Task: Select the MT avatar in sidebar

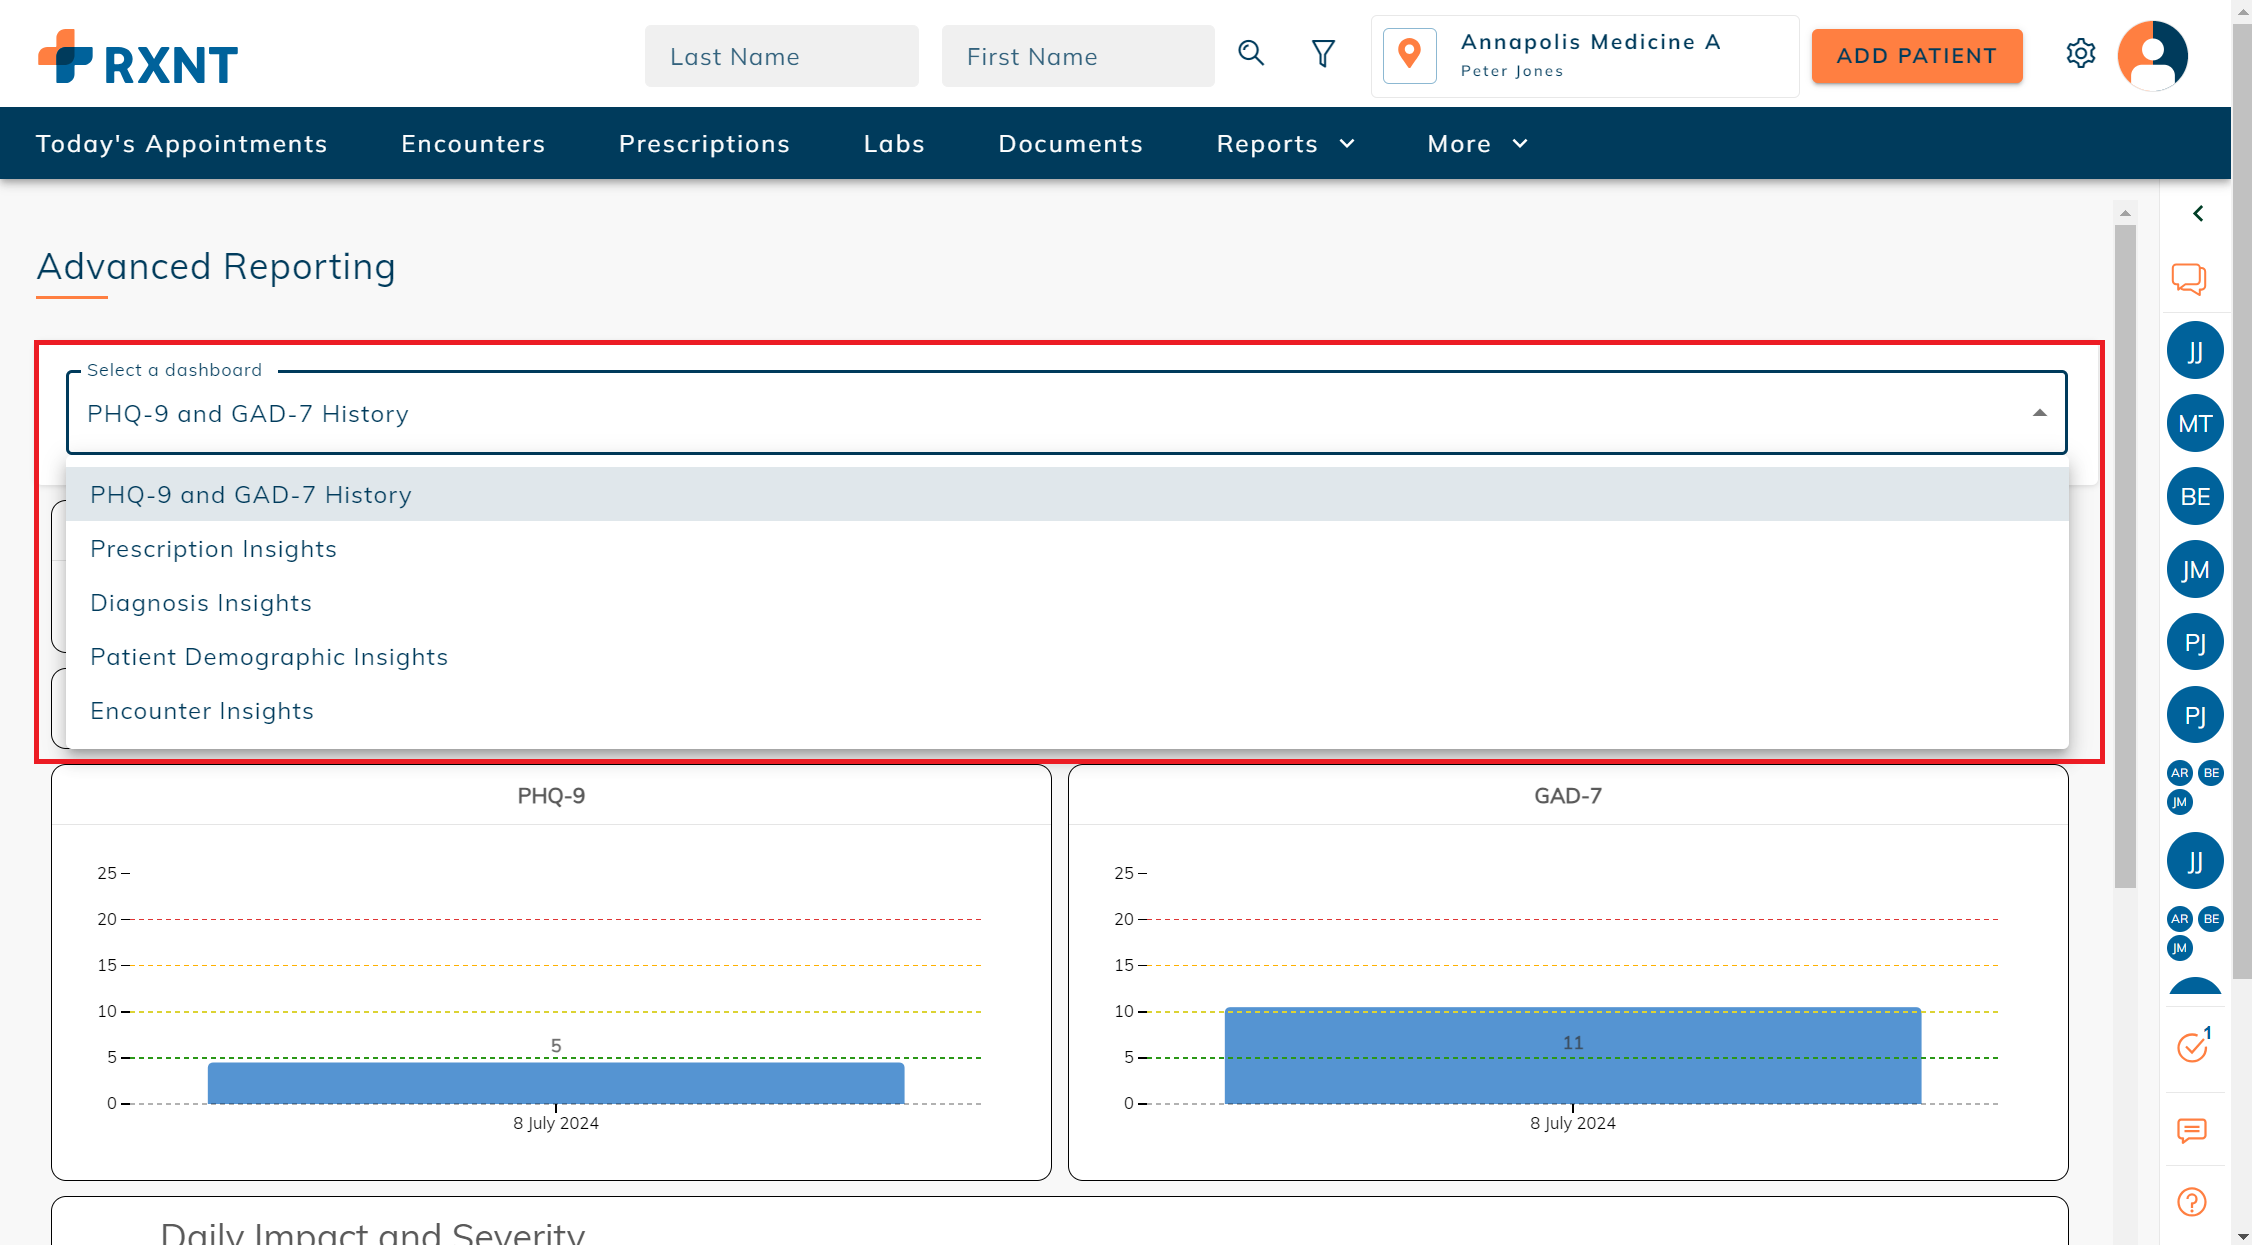Action: point(2195,423)
